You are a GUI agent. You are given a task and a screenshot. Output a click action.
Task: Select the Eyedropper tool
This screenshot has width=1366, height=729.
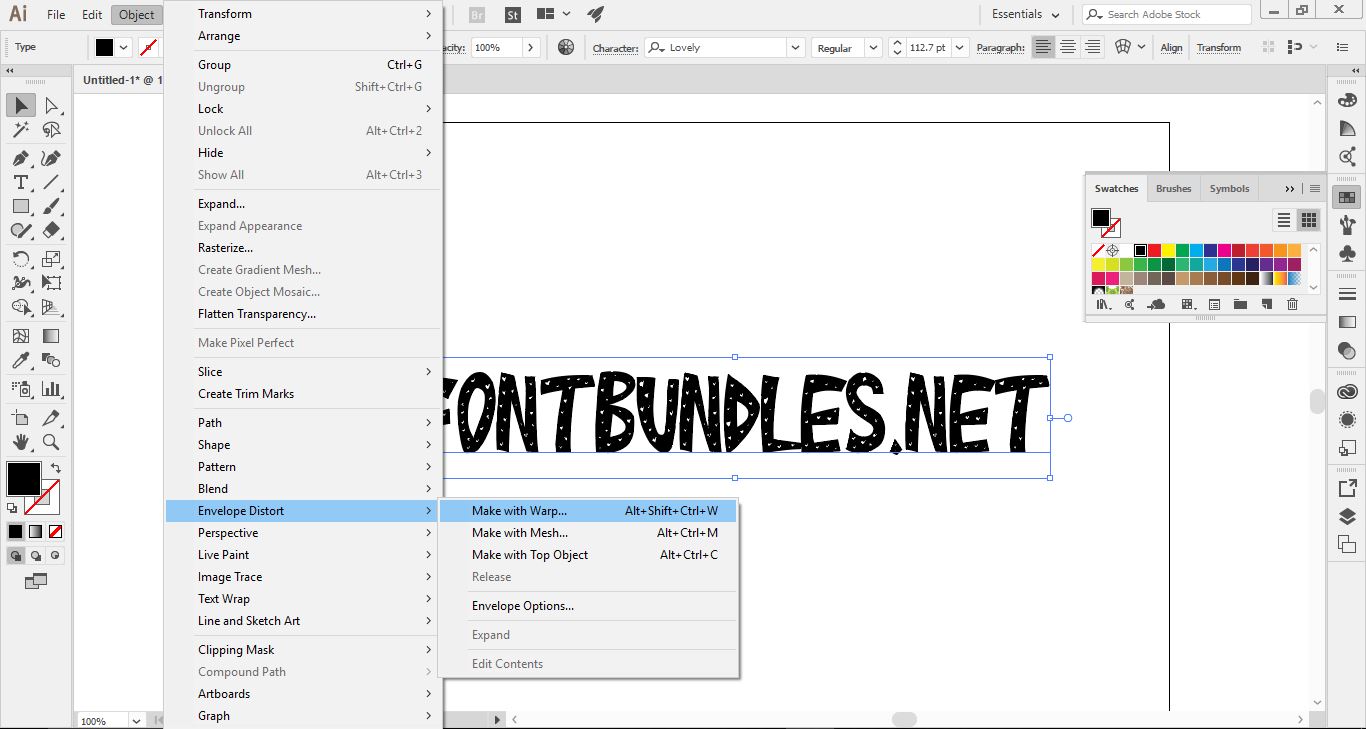pyautogui.click(x=21, y=360)
